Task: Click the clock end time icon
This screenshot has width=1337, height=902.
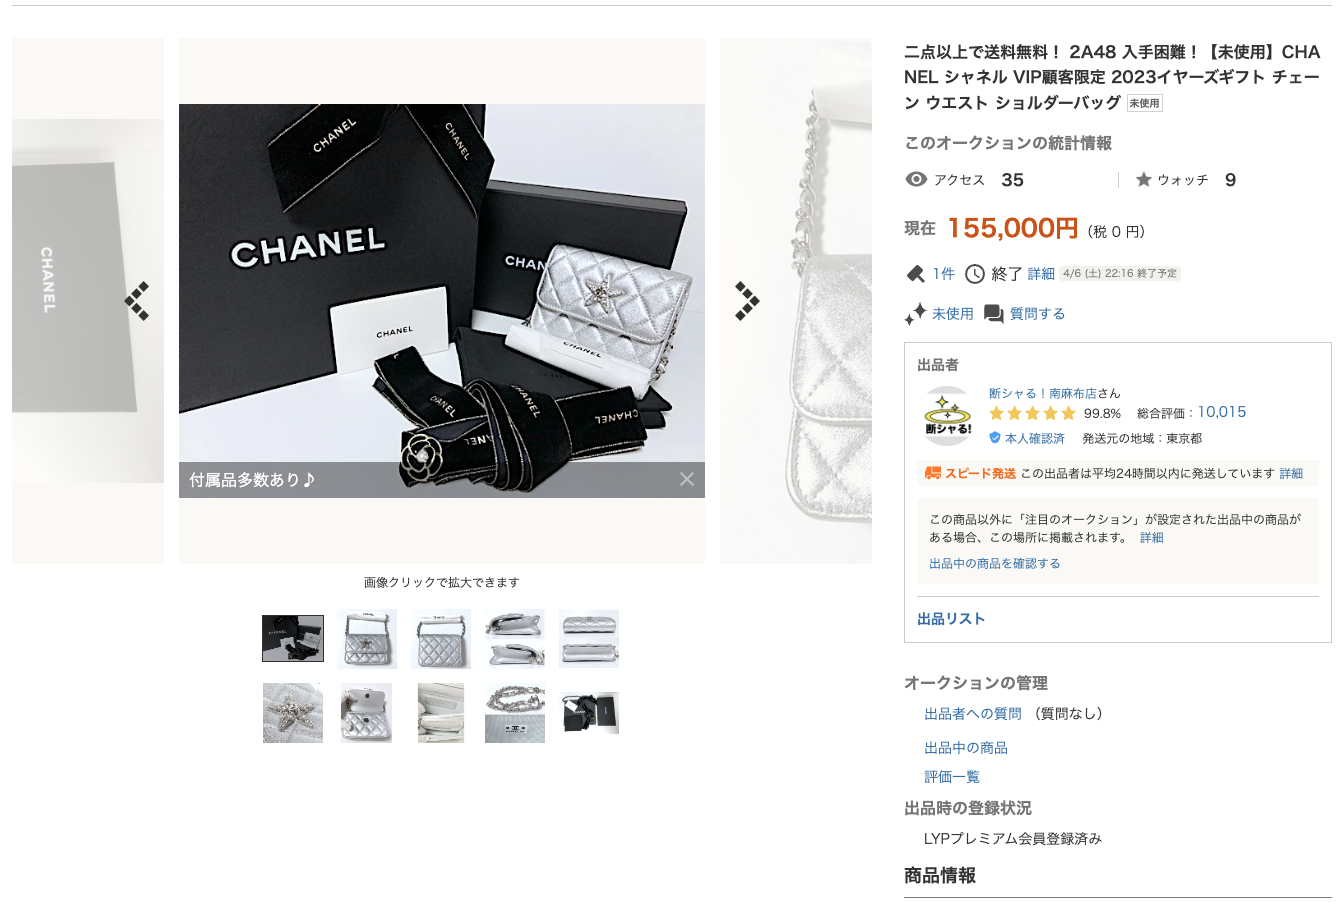Action: click(975, 274)
